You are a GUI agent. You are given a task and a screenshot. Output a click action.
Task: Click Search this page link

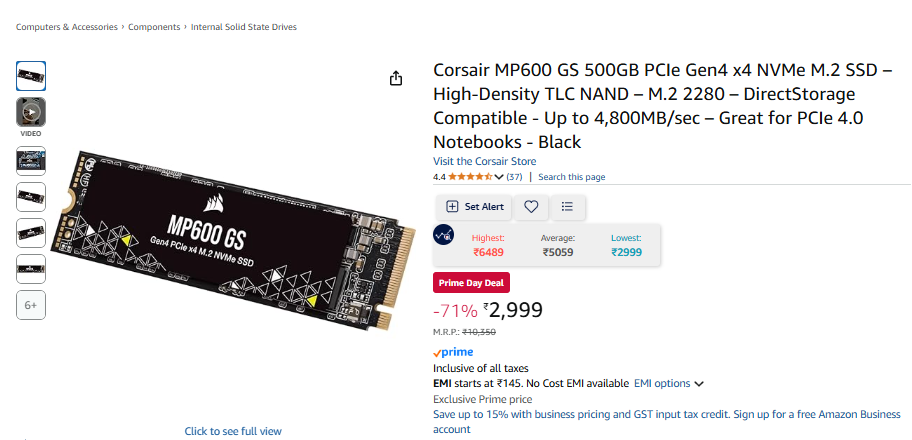click(x=572, y=177)
